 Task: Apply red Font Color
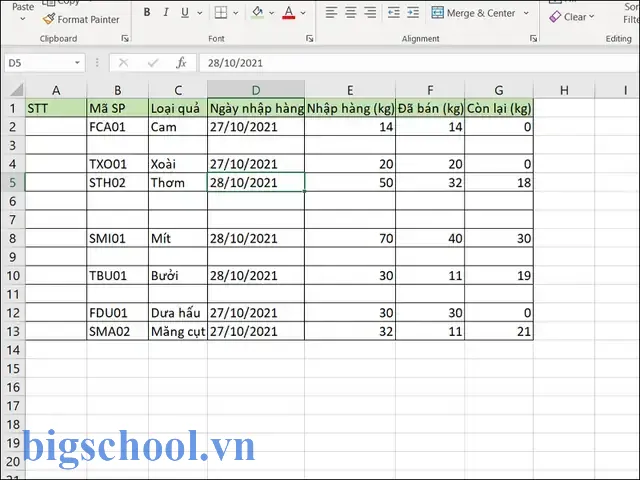tap(289, 13)
